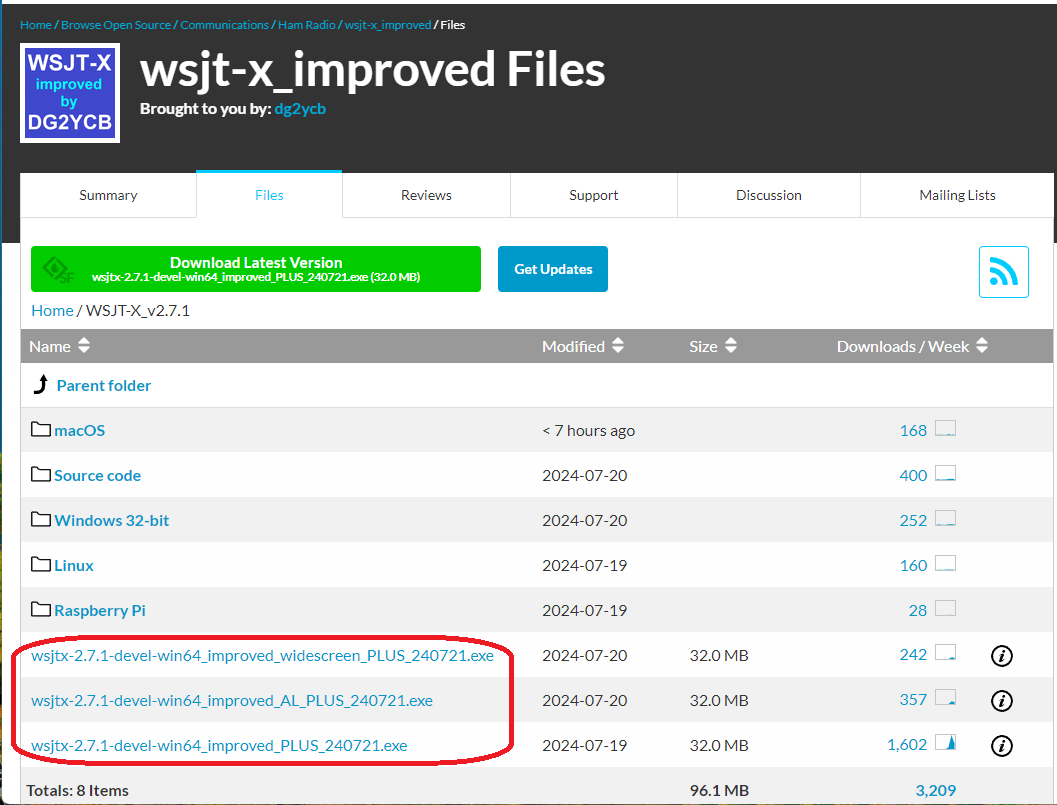
Task: Open the Mailing Lists tab
Action: [x=957, y=195]
